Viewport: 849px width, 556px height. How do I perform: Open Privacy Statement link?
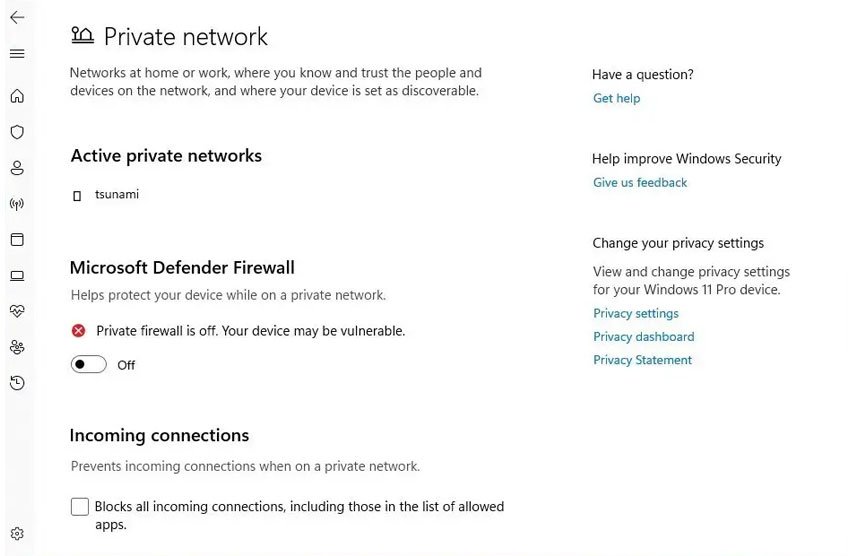pyautogui.click(x=642, y=360)
